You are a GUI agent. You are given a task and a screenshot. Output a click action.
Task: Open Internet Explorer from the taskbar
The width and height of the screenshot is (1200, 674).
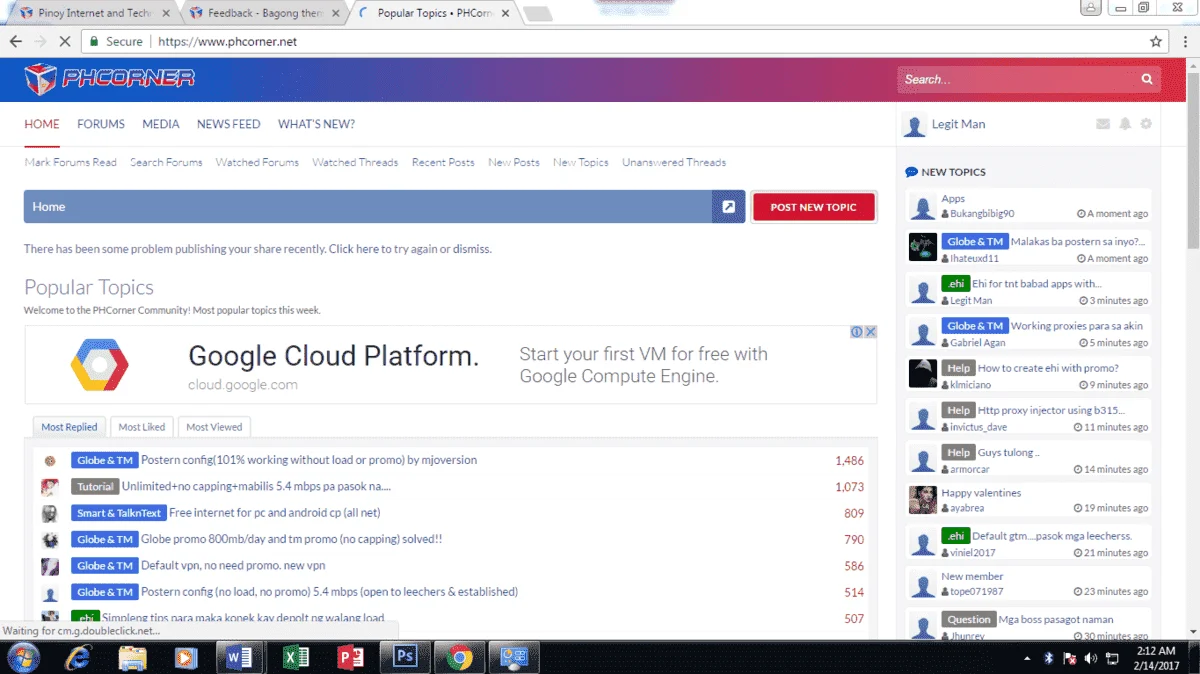[78, 657]
